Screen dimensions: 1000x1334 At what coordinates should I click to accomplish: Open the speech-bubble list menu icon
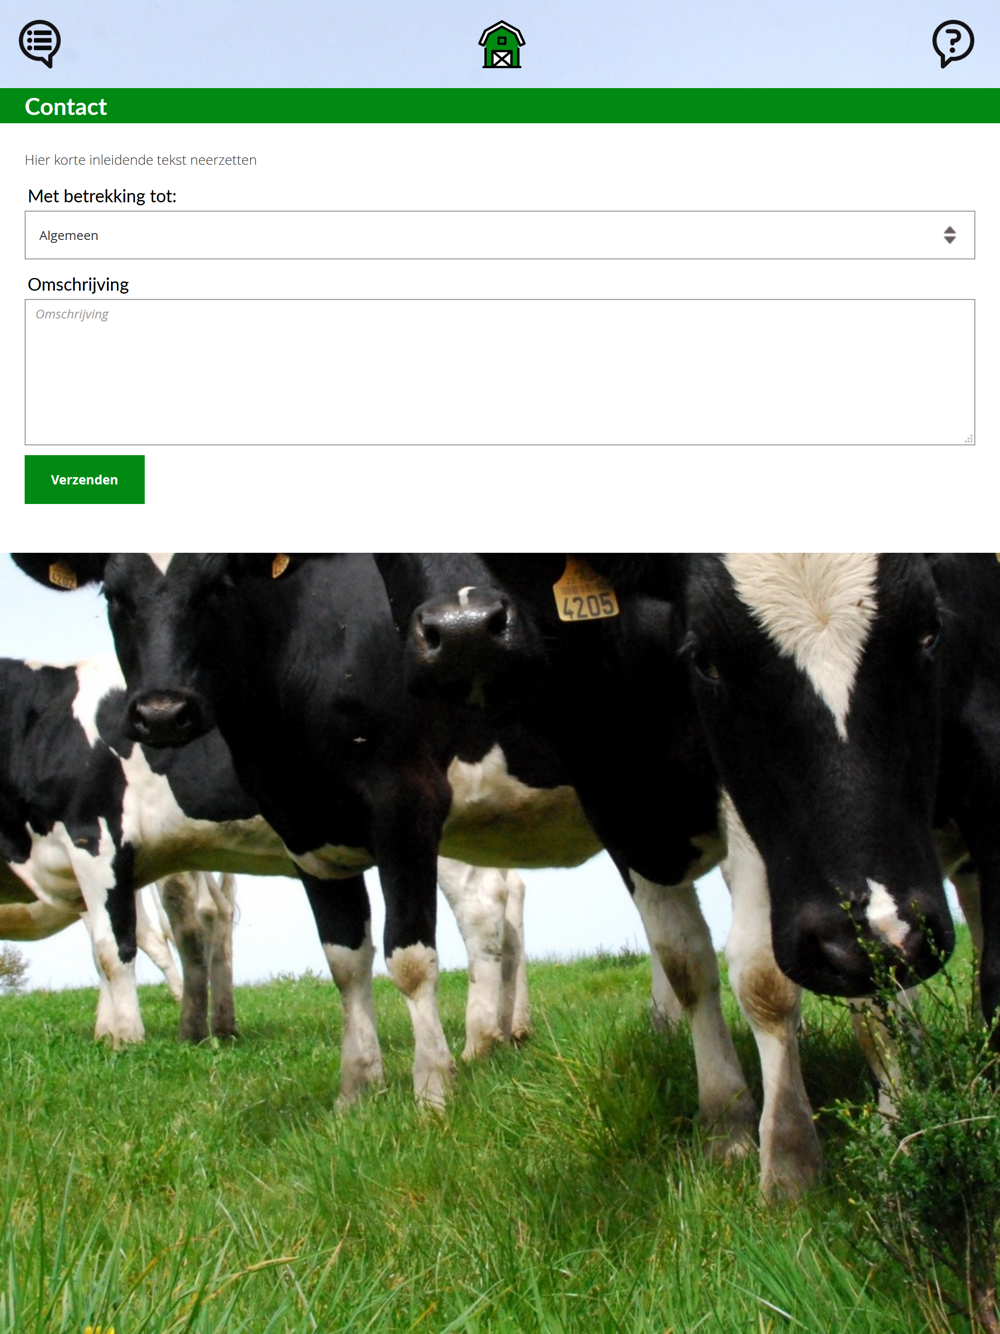coord(40,44)
